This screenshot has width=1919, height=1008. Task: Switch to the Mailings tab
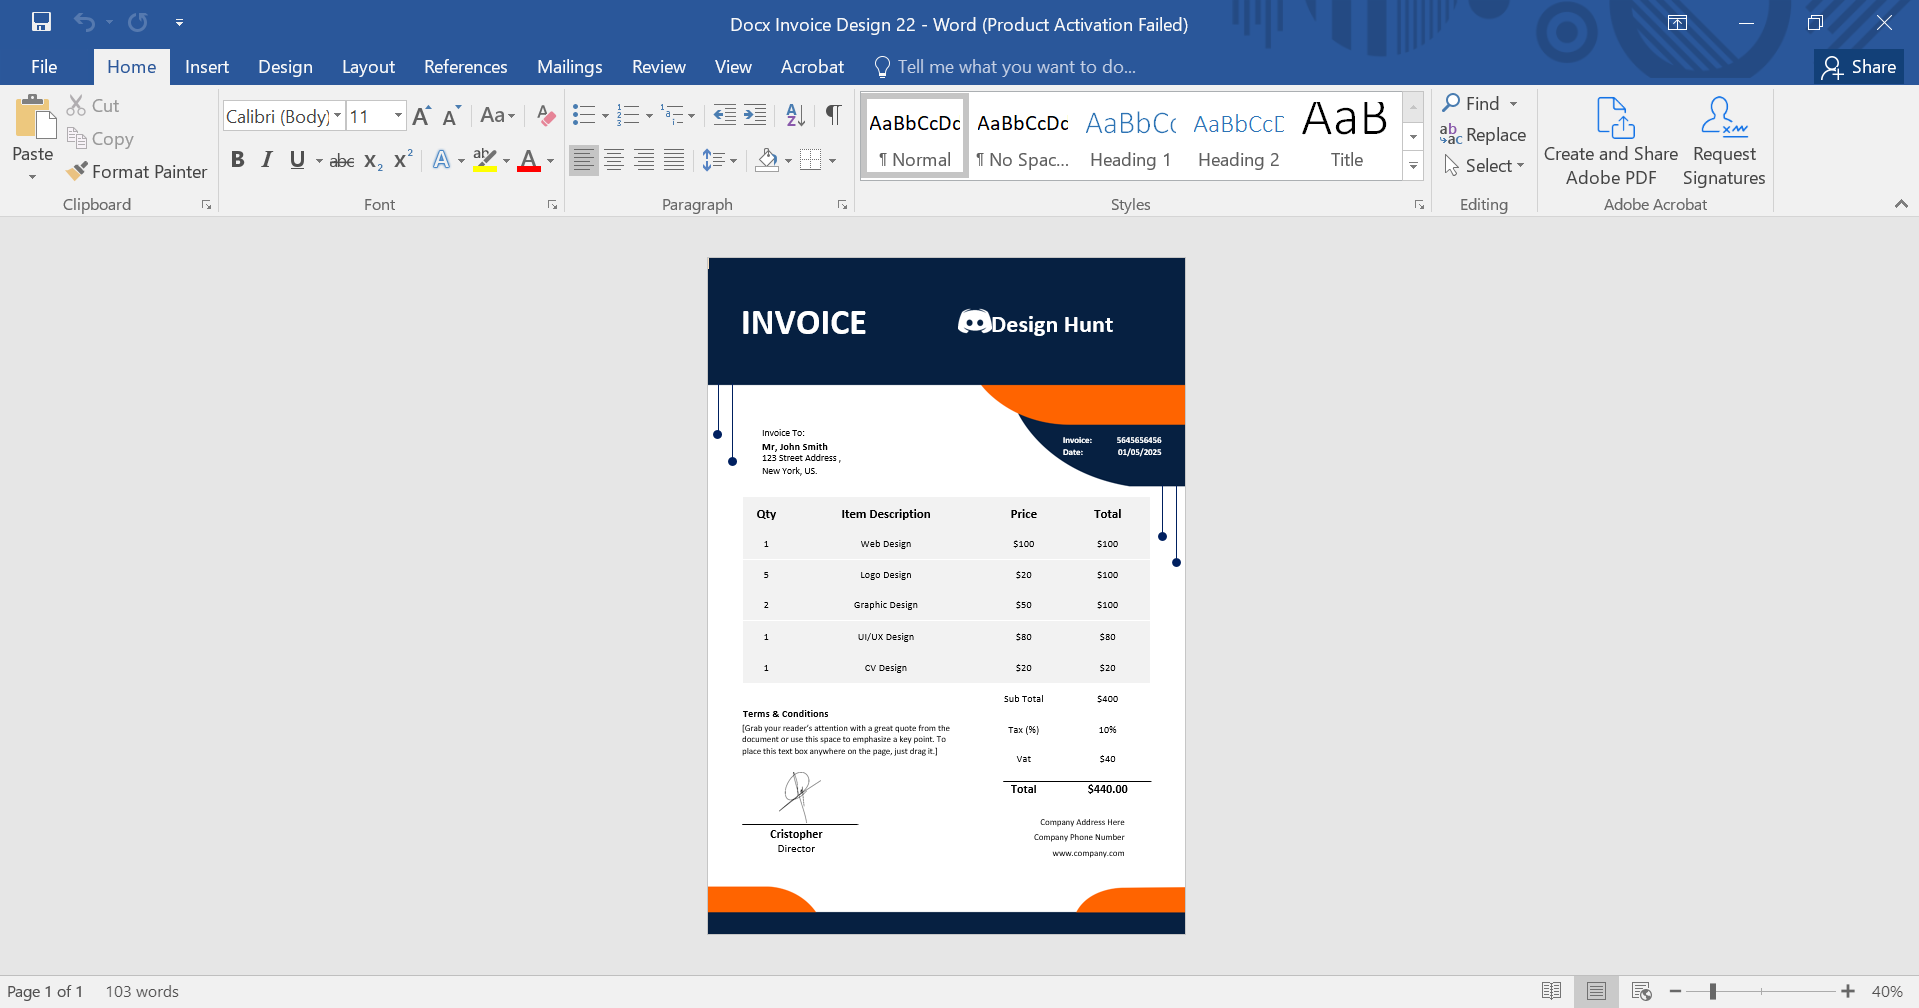click(x=569, y=67)
